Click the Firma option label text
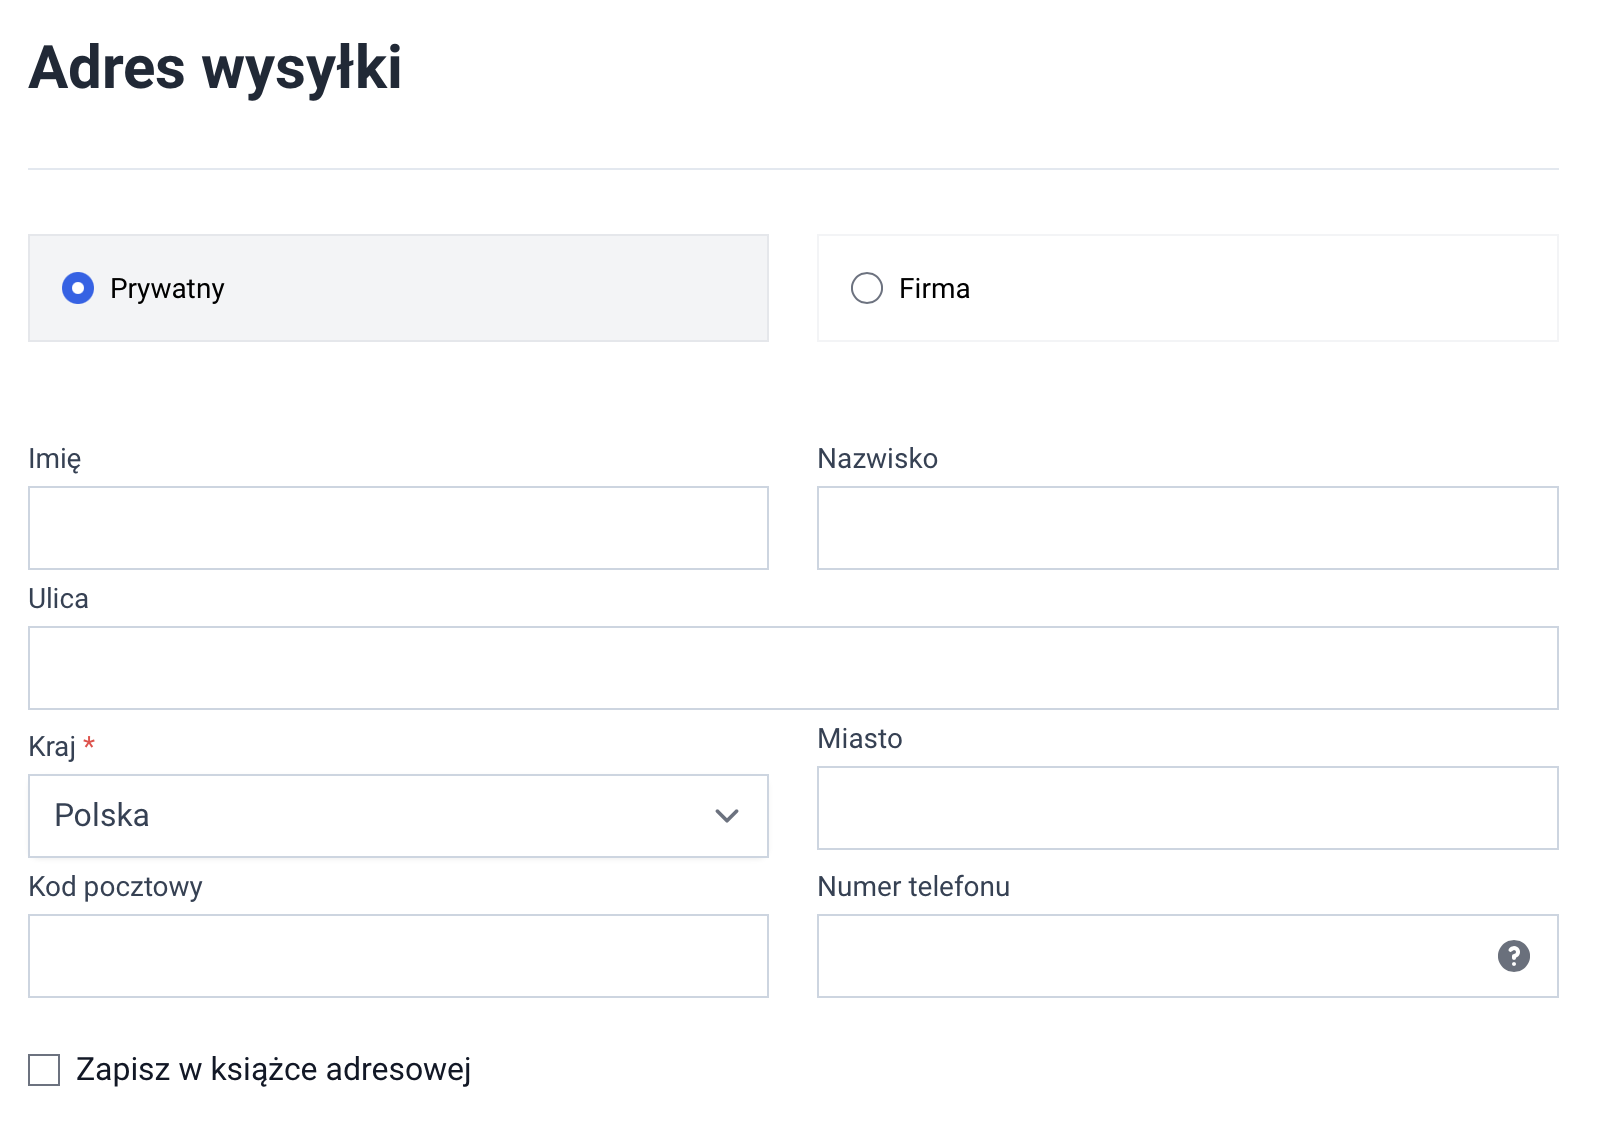The image size is (1606, 1134). pos(934,289)
